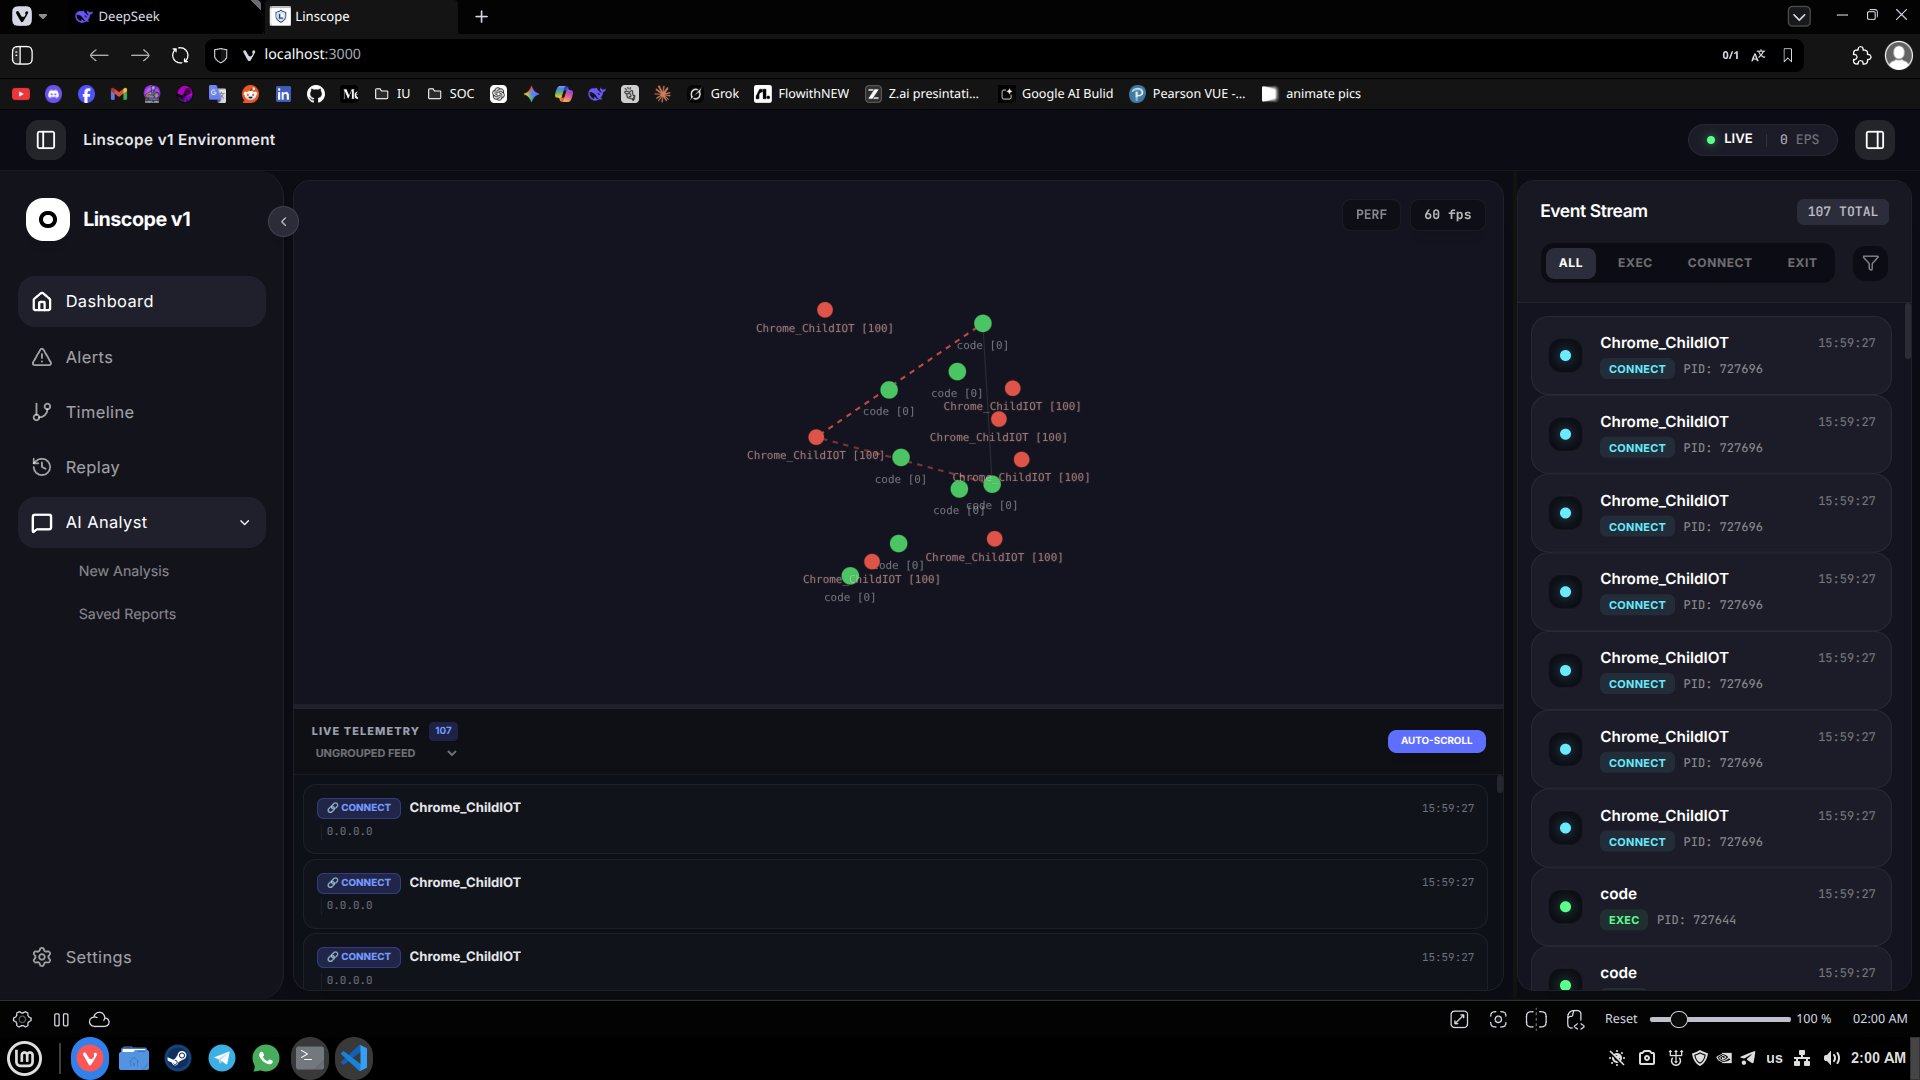Open the Dashboard page
1920x1080 pixels.
pos(142,301)
